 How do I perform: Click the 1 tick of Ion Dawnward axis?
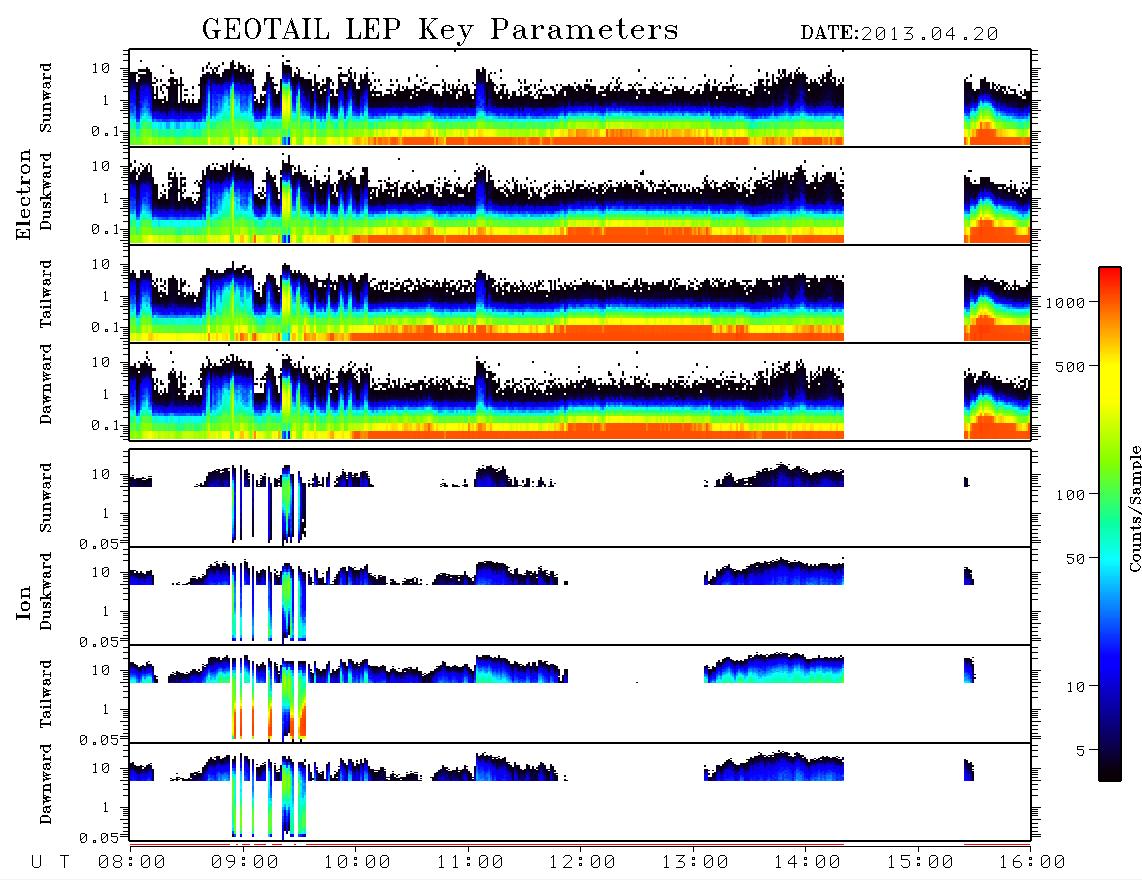(x=106, y=807)
